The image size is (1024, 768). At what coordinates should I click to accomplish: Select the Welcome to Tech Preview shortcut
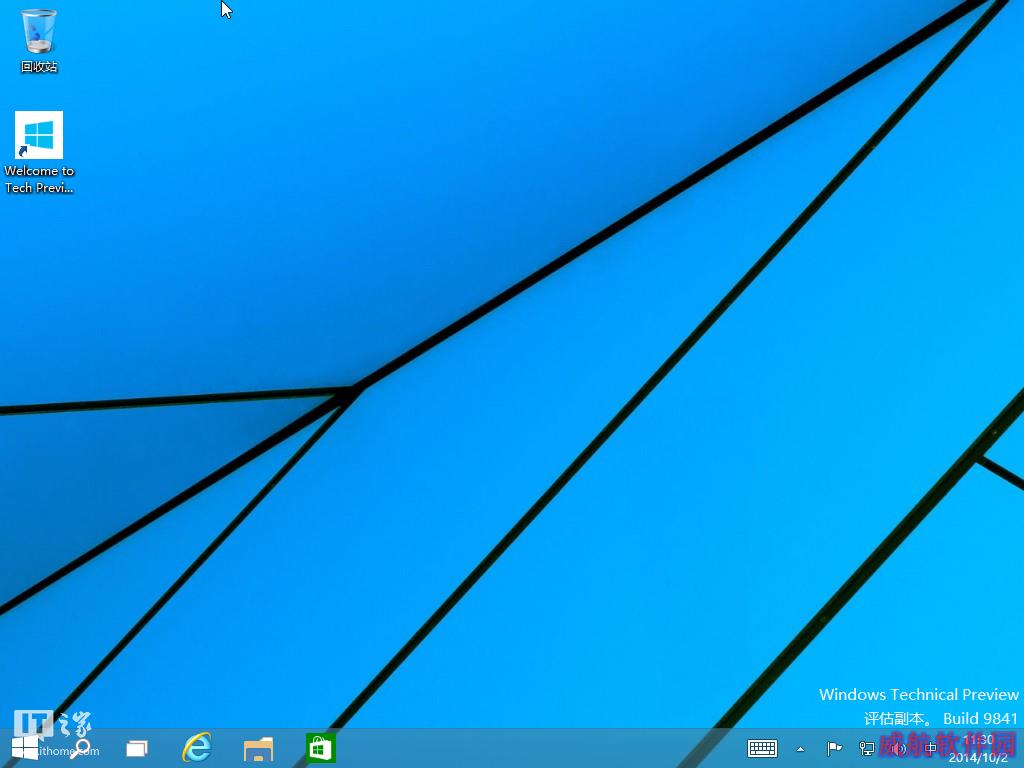tap(39, 153)
